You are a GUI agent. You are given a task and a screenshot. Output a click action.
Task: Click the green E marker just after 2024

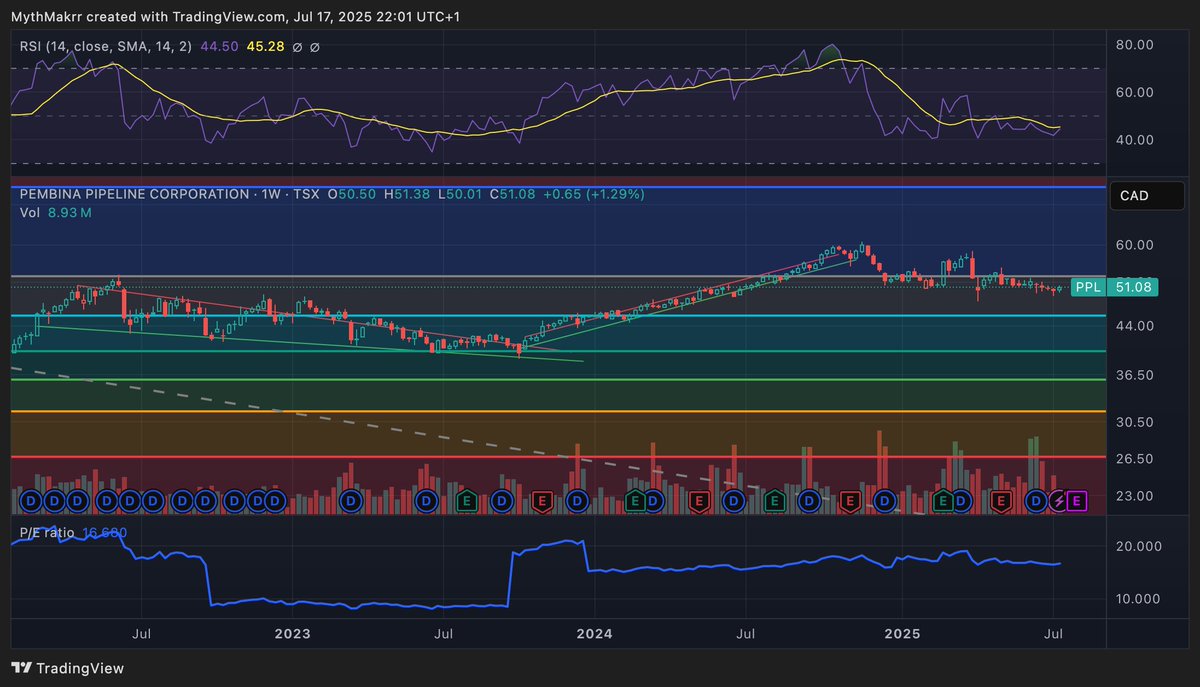[x=634, y=499]
